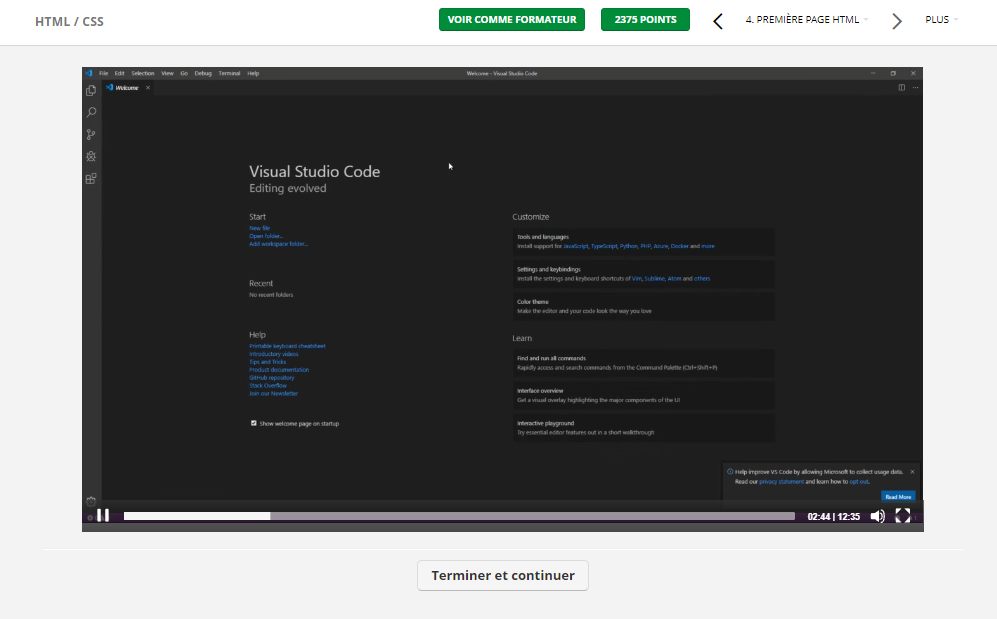Screen dimensions: 997x619
Task: Click 'Join our Newsletter' link
Action: click(x=273, y=393)
